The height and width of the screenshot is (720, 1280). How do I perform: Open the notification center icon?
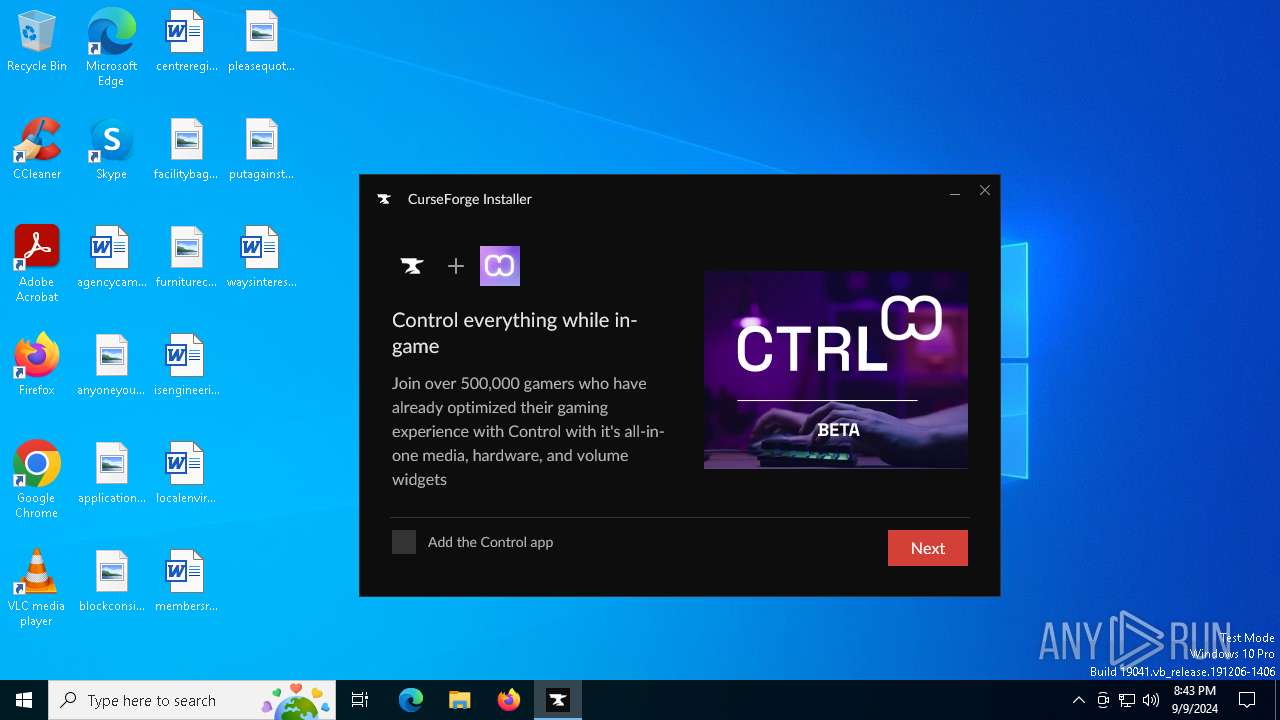pyautogui.click(x=1247, y=700)
